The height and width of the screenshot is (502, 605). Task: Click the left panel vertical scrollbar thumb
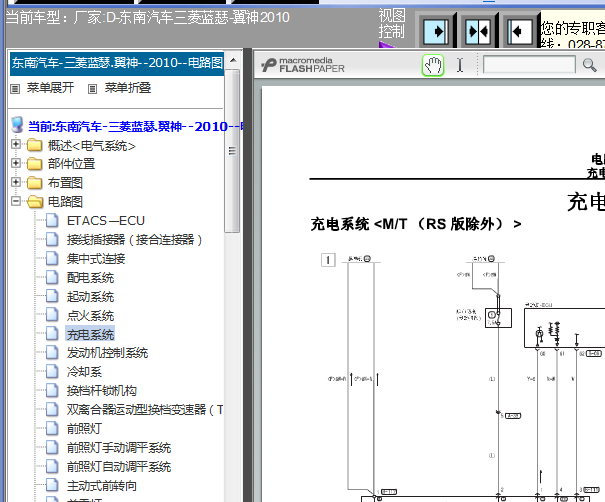(x=232, y=151)
